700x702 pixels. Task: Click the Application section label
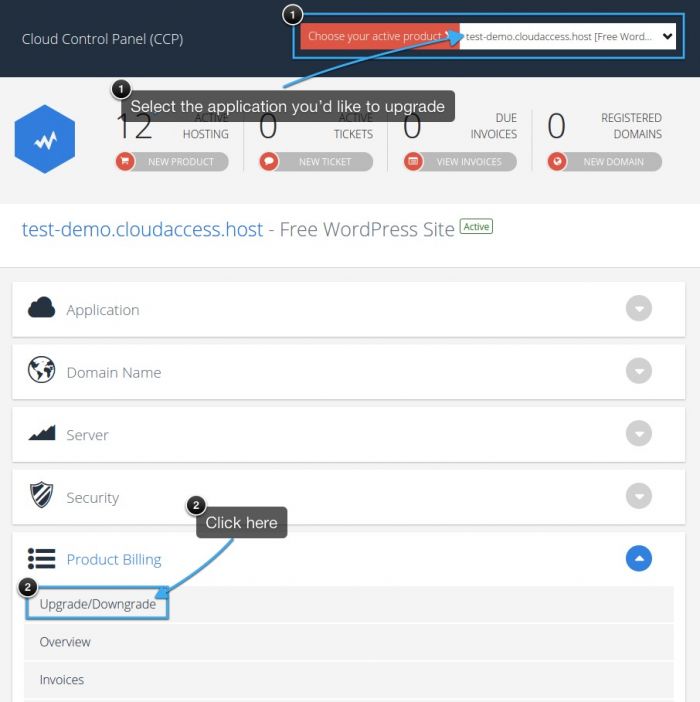point(103,310)
